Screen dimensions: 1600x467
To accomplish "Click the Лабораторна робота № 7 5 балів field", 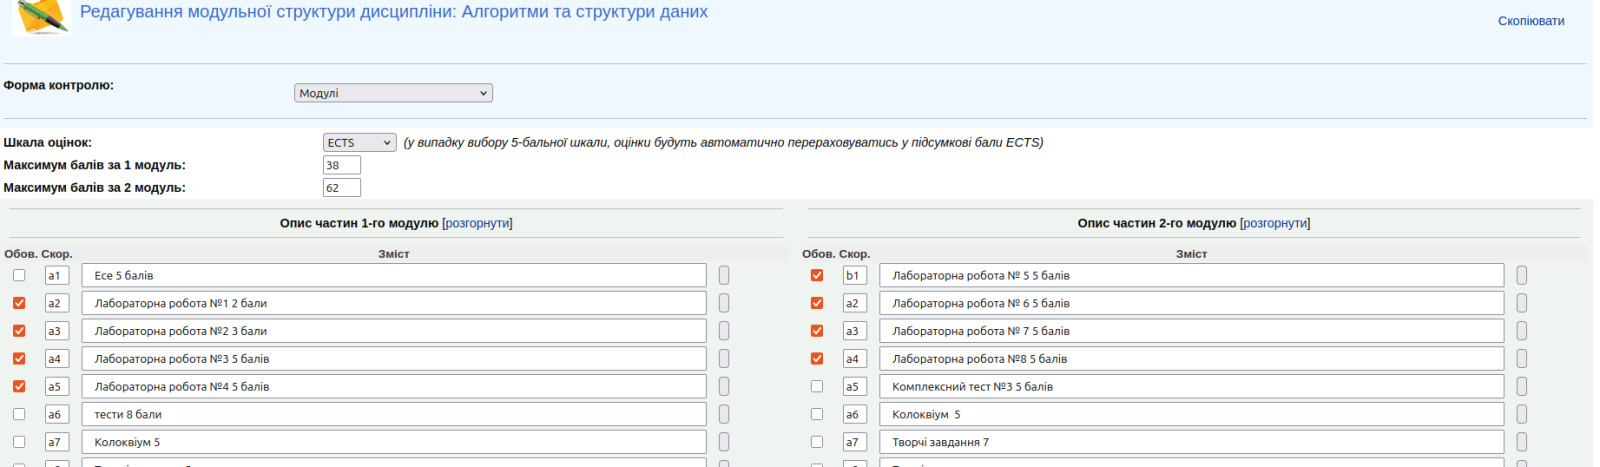I will [x=1191, y=331].
